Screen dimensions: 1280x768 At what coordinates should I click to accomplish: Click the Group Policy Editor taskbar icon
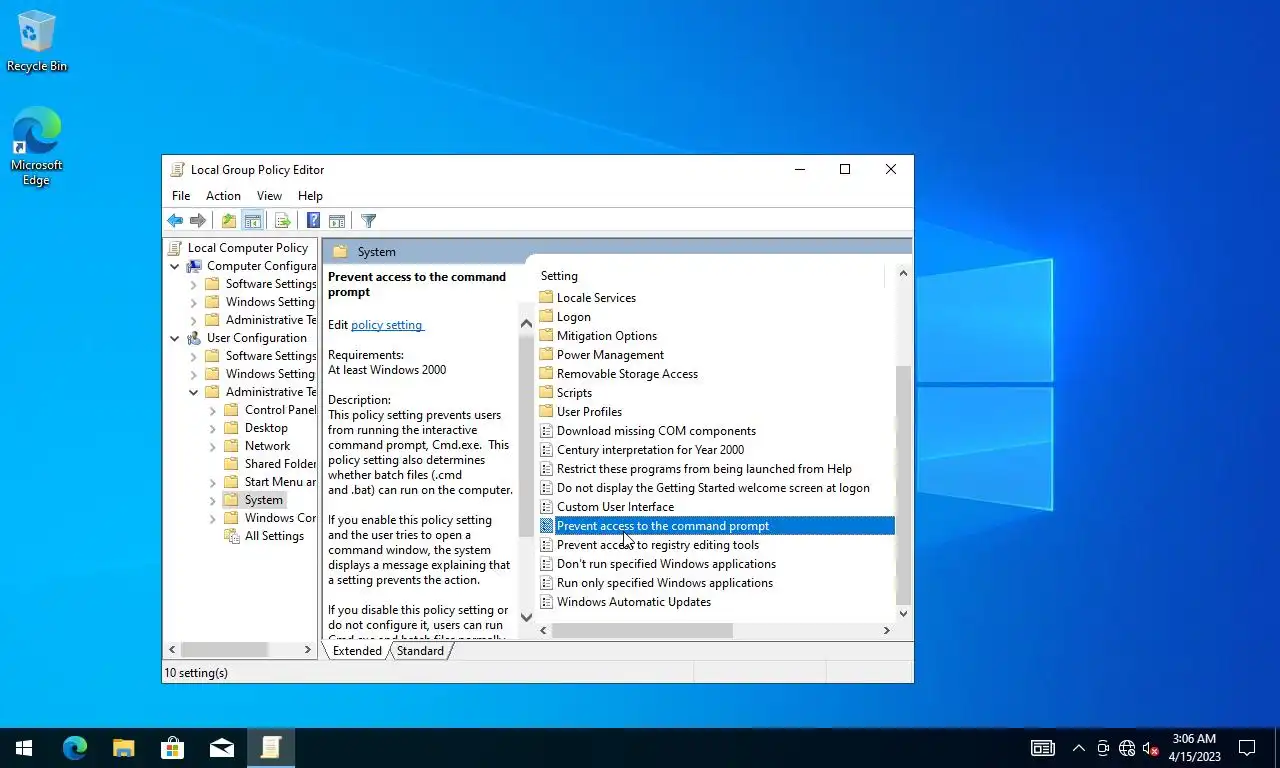(x=270, y=747)
